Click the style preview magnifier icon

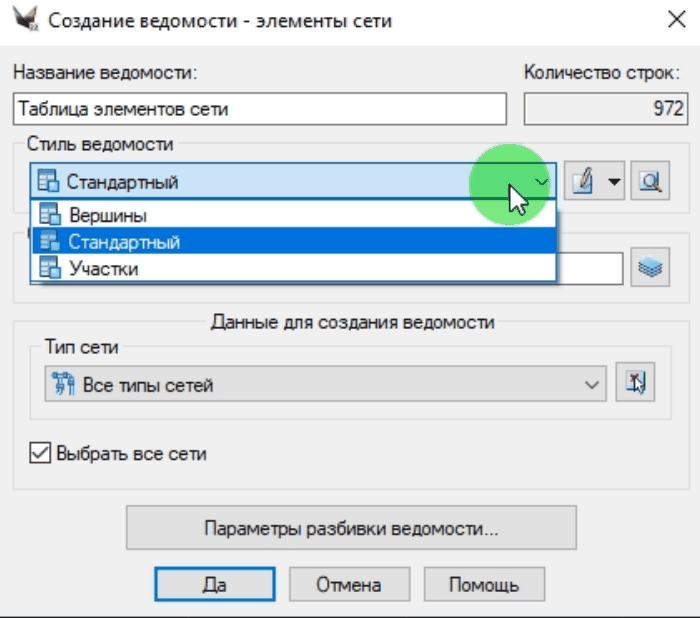tap(650, 181)
